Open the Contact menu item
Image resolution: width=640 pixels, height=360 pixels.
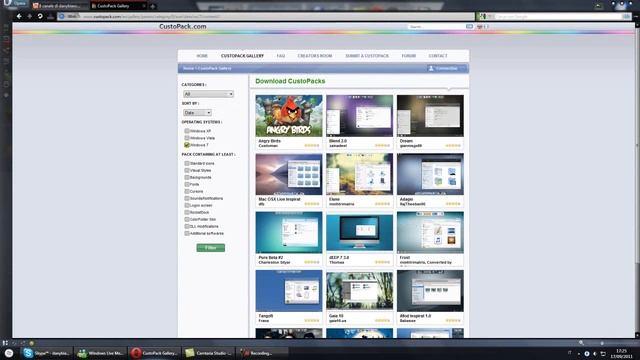coord(438,56)
